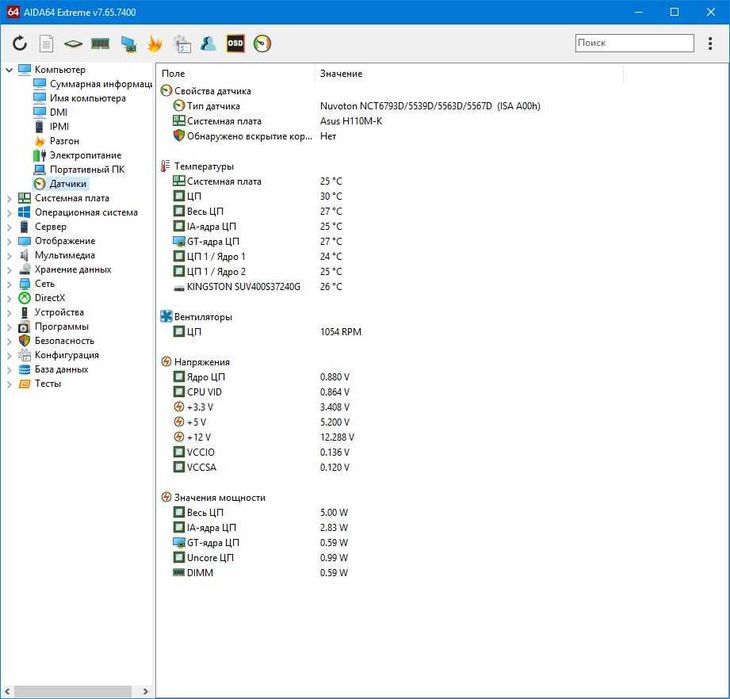Click the DIMM memory icon
730x699 pixels.
point(179,572)
